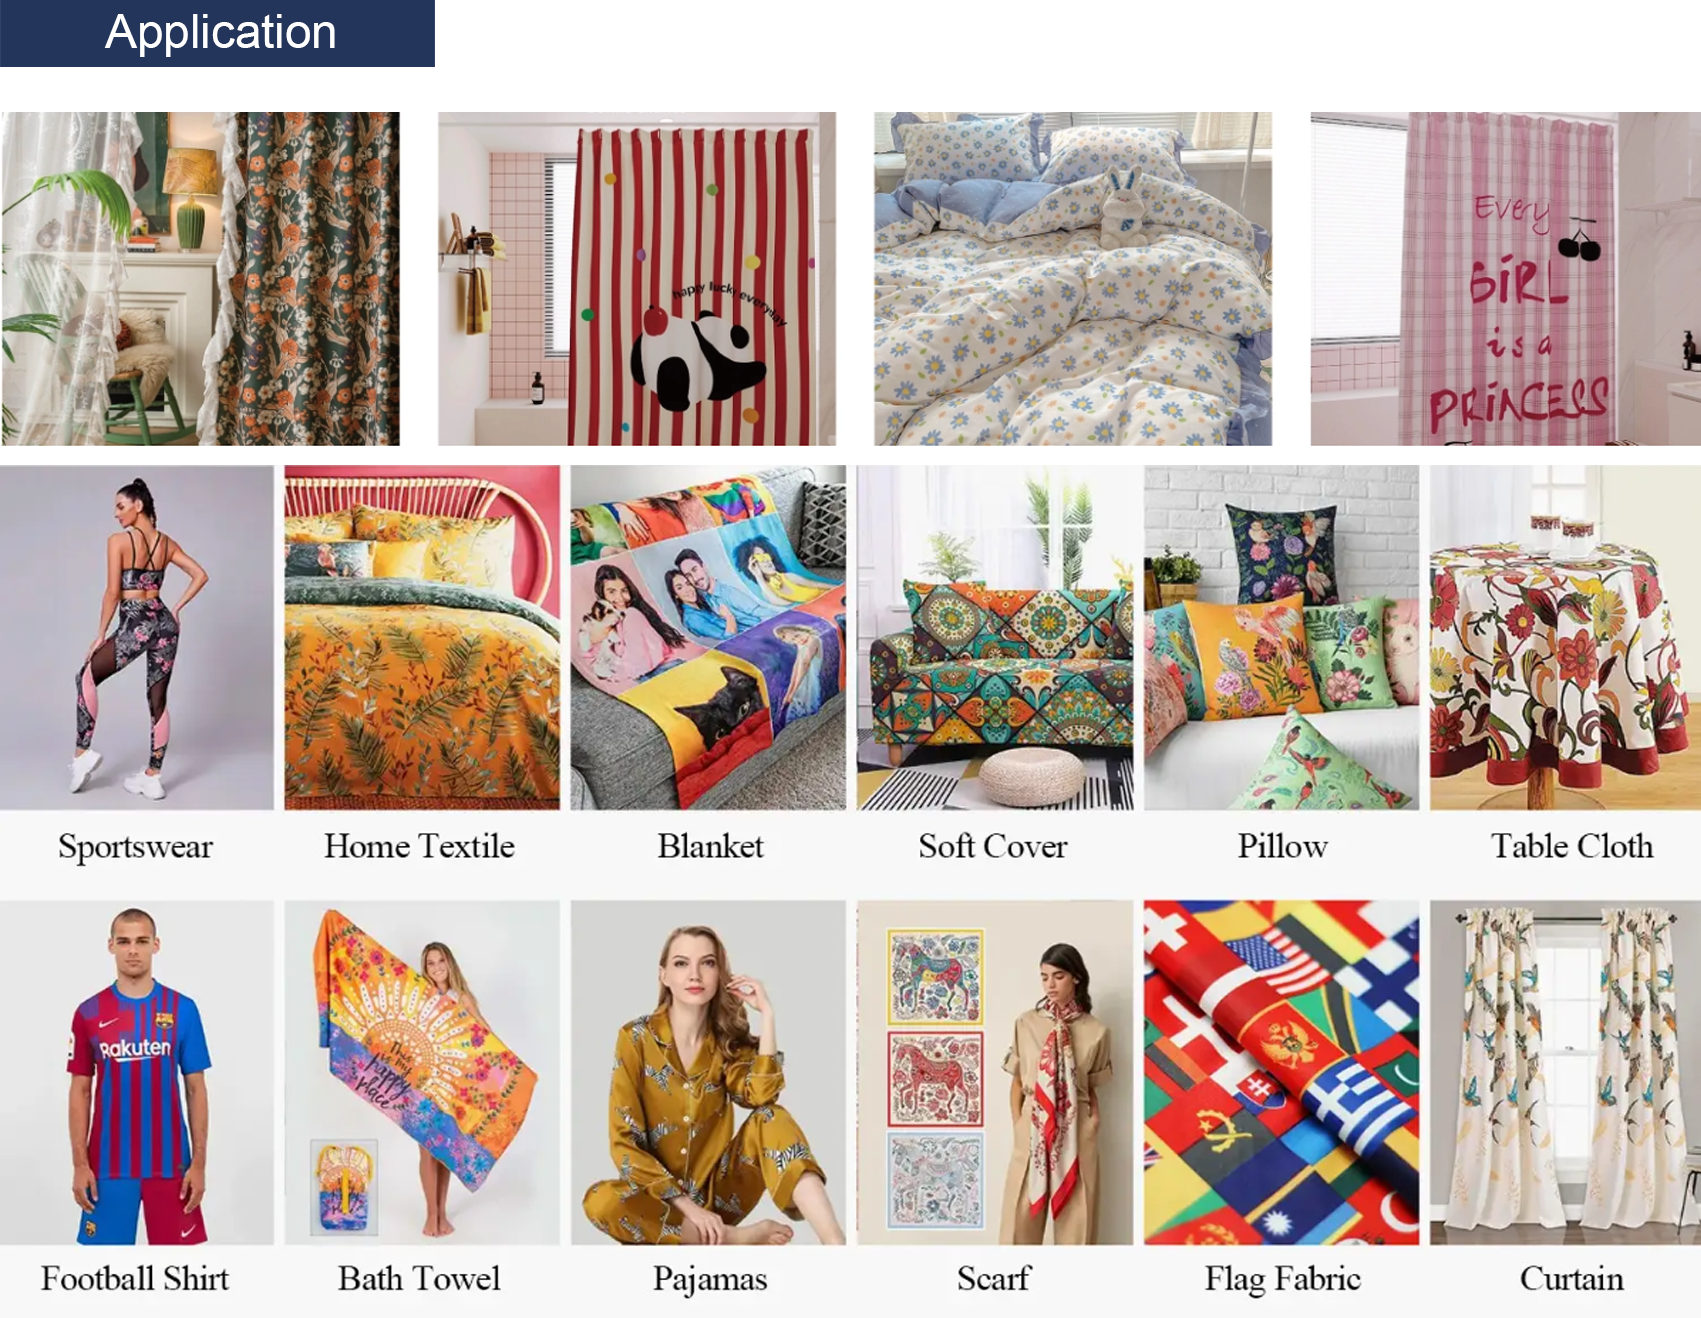
Task: Open the Flag Fabric image
Action: 1282,1073
